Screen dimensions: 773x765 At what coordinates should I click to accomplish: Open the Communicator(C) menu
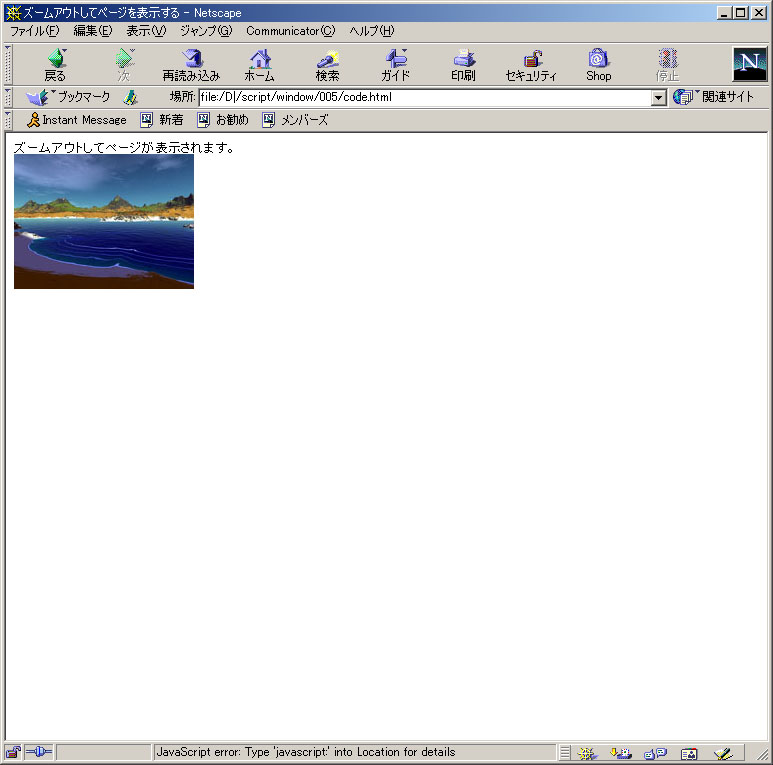click(291, 31)
